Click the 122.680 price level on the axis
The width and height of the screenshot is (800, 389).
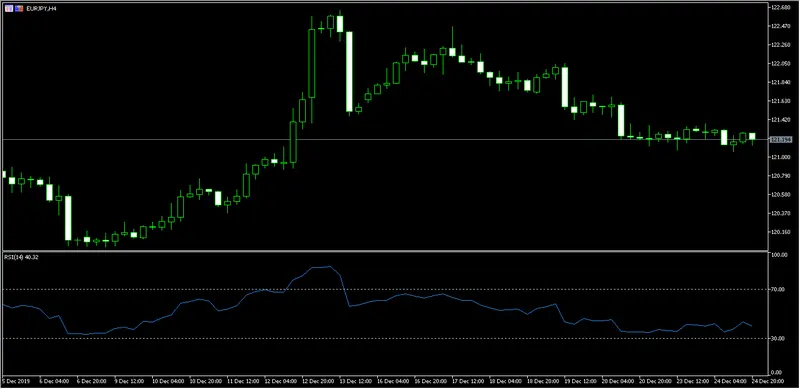click(x=779, y=7)
